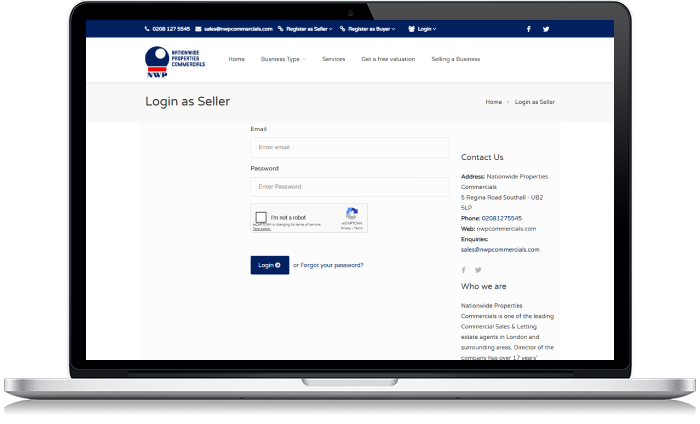
Task: Expand the Register as Buyer dropdown
Action: [x=370, y=29]
